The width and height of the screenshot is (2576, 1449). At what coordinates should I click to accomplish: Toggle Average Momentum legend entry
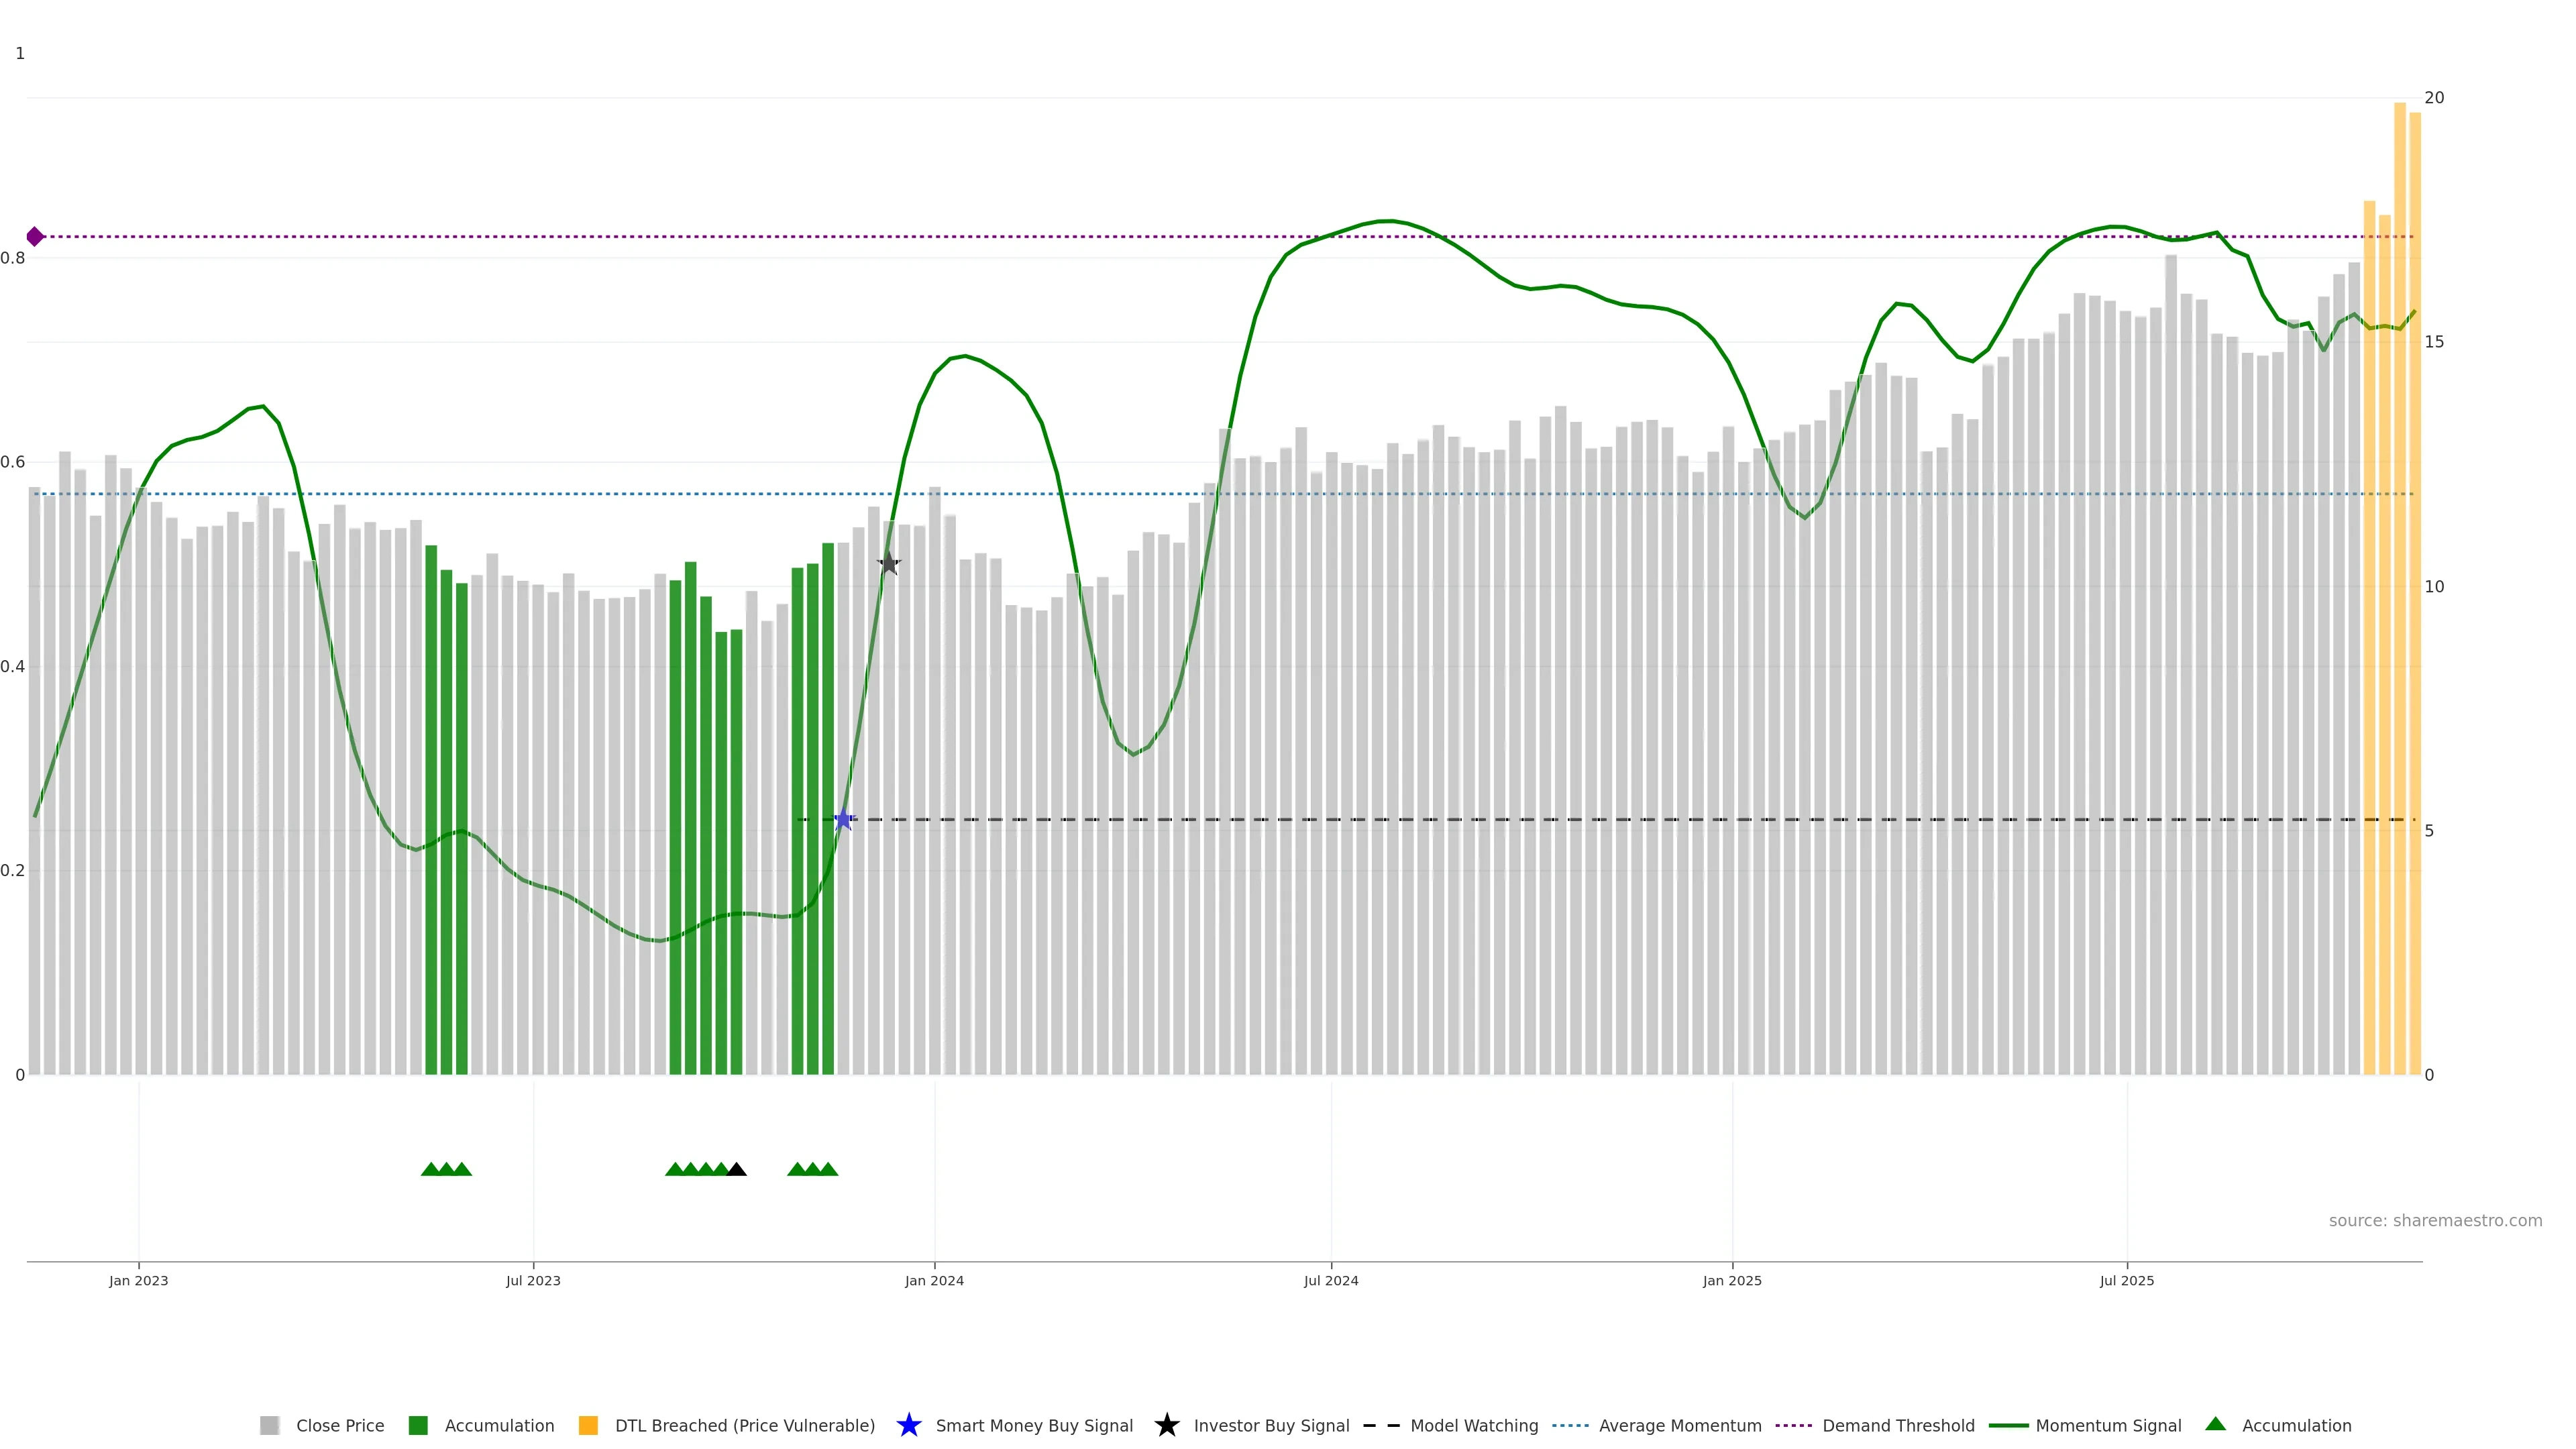click(1679, 1425)
